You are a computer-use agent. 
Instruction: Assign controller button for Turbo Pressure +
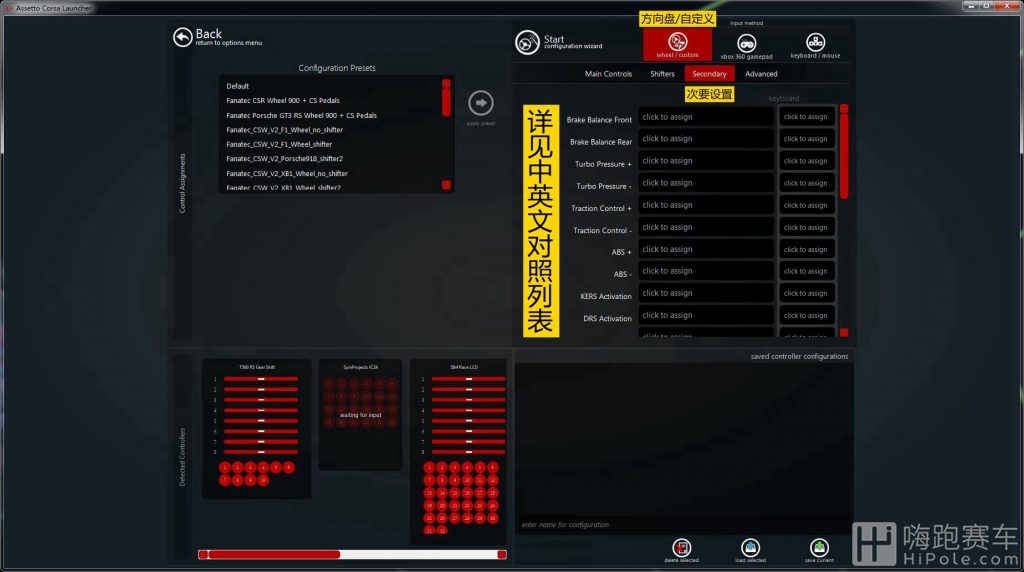706,161
